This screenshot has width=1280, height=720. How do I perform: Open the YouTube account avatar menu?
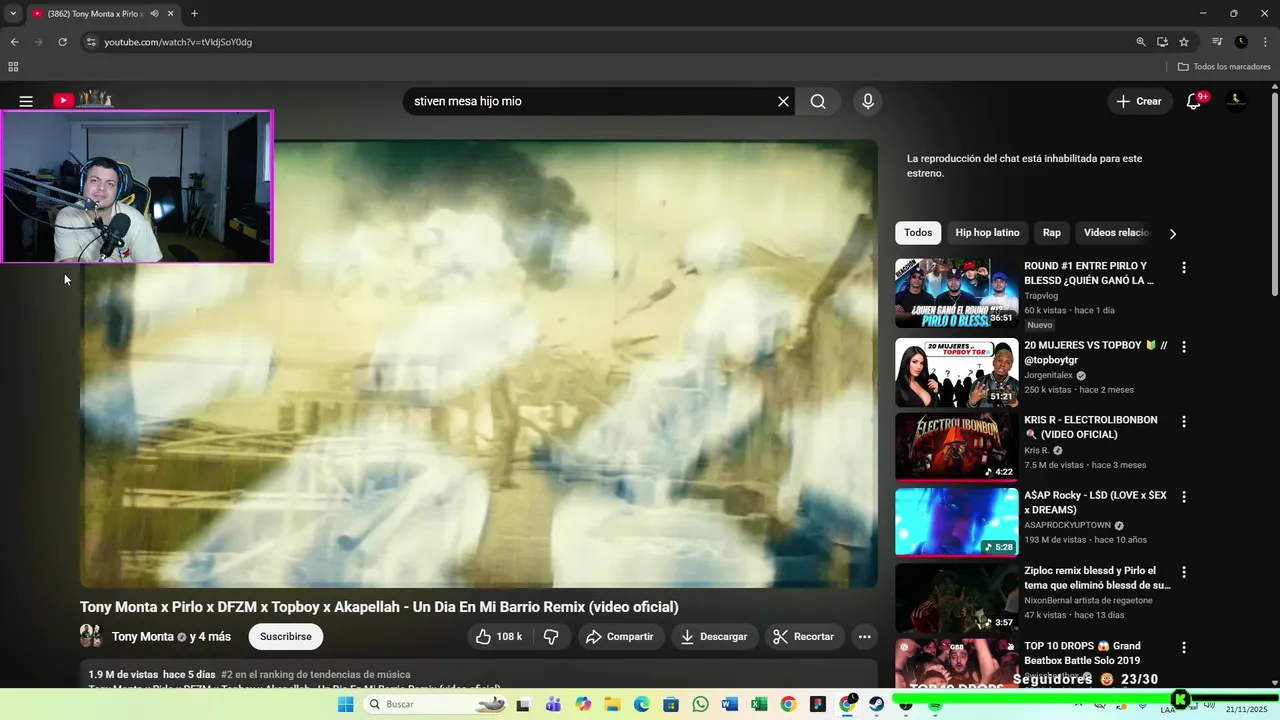click(x=1237, y=101)
